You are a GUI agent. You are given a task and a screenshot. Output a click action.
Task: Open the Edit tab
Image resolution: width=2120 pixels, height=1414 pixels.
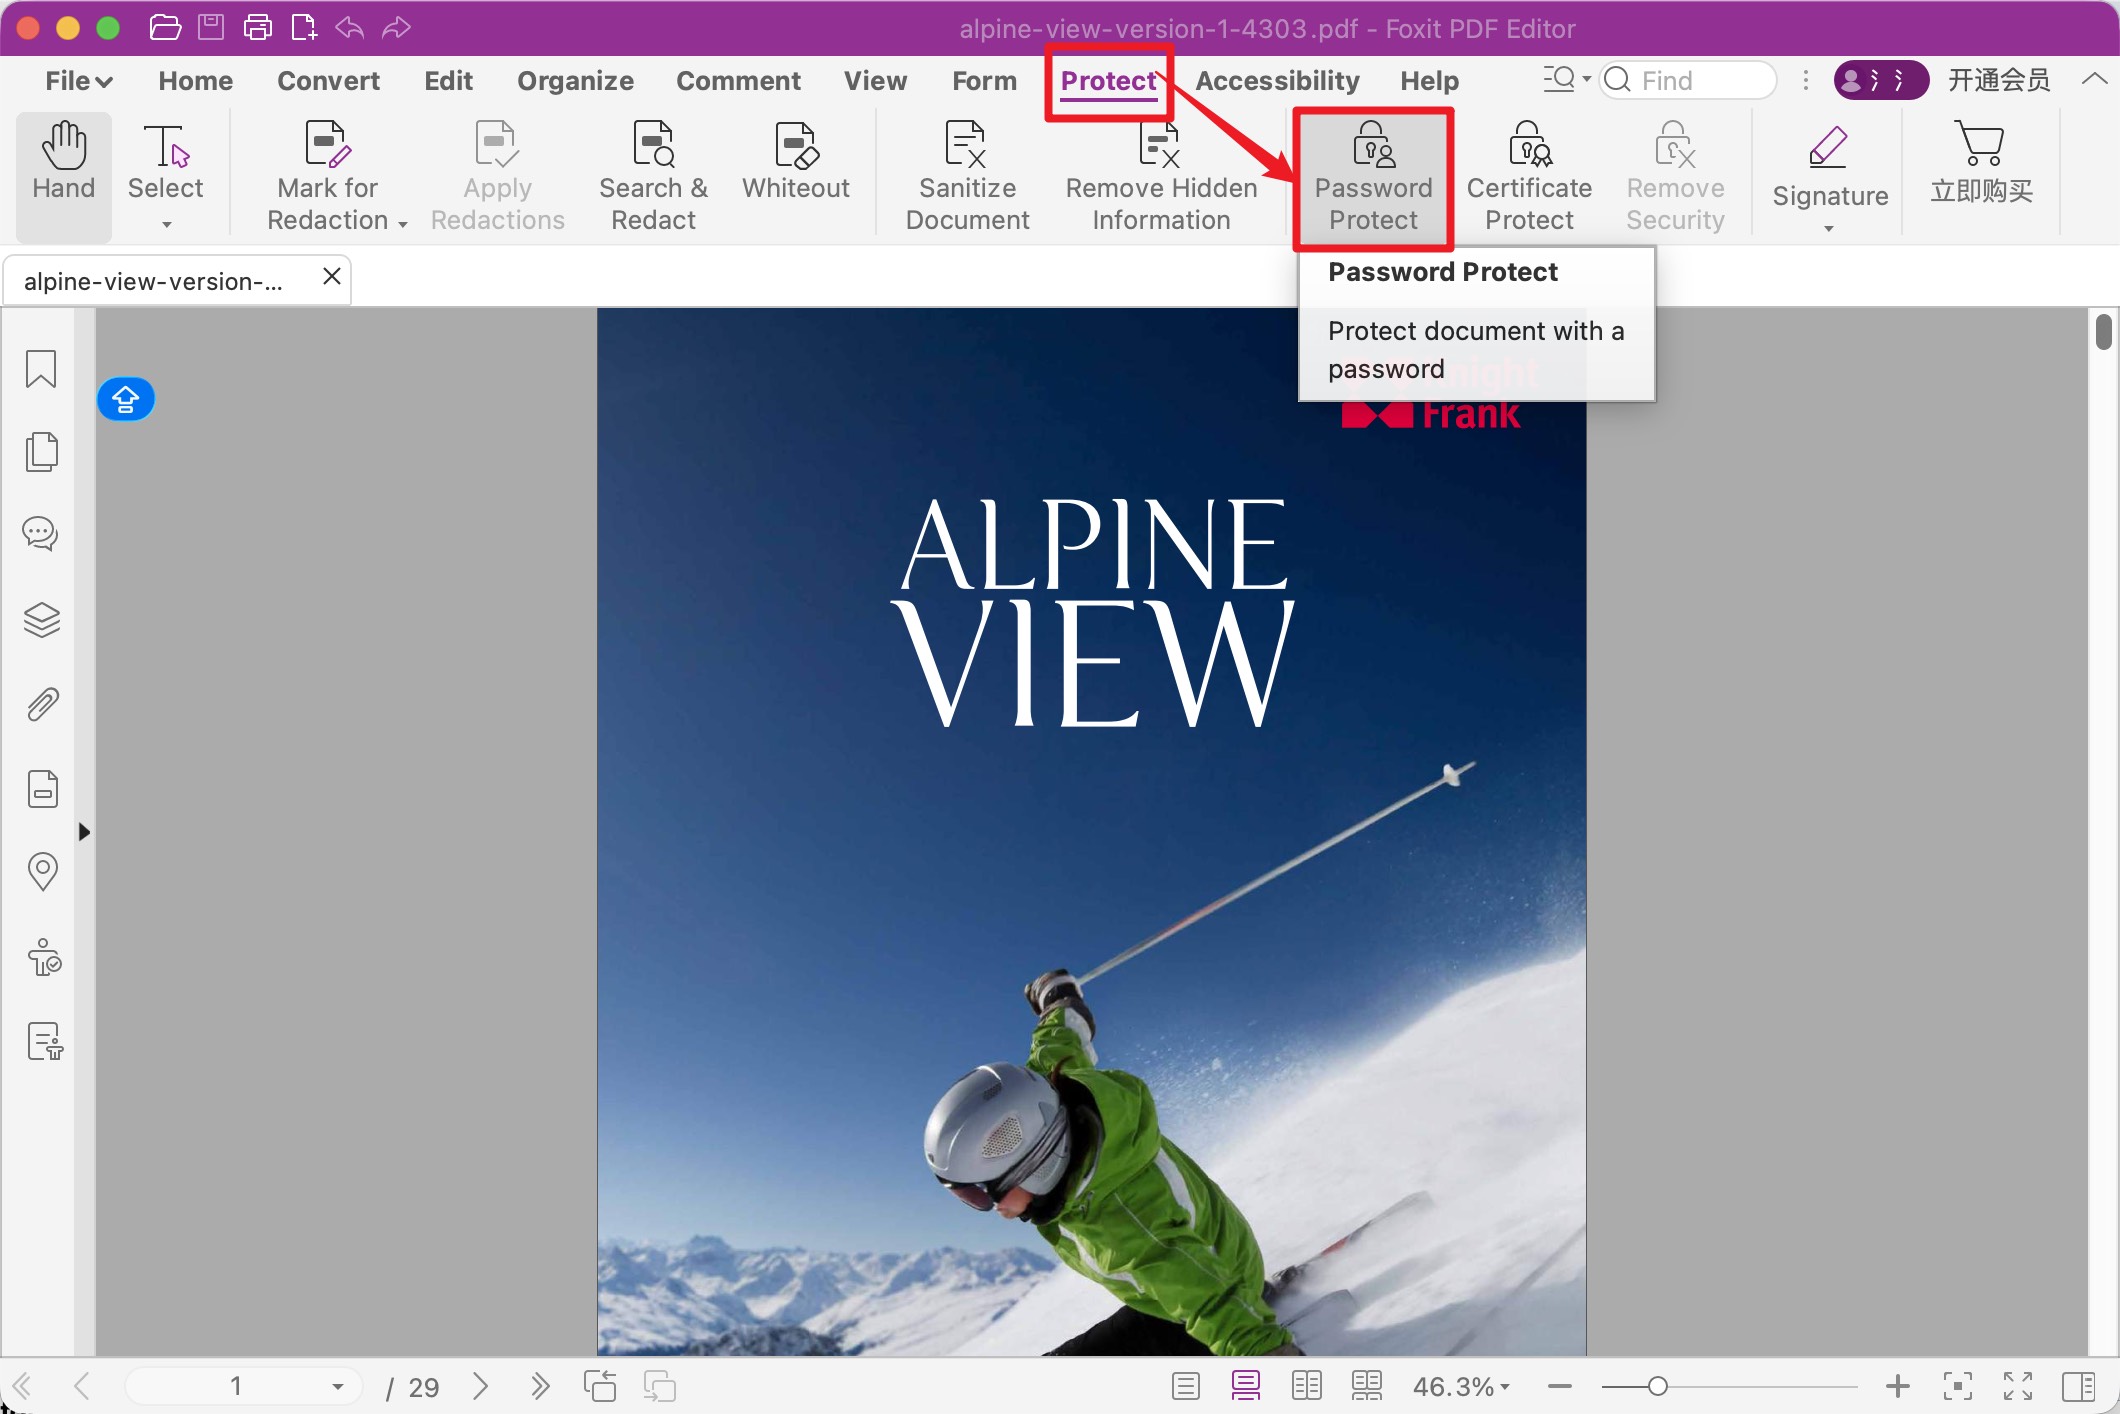click(x=448, y=81)
